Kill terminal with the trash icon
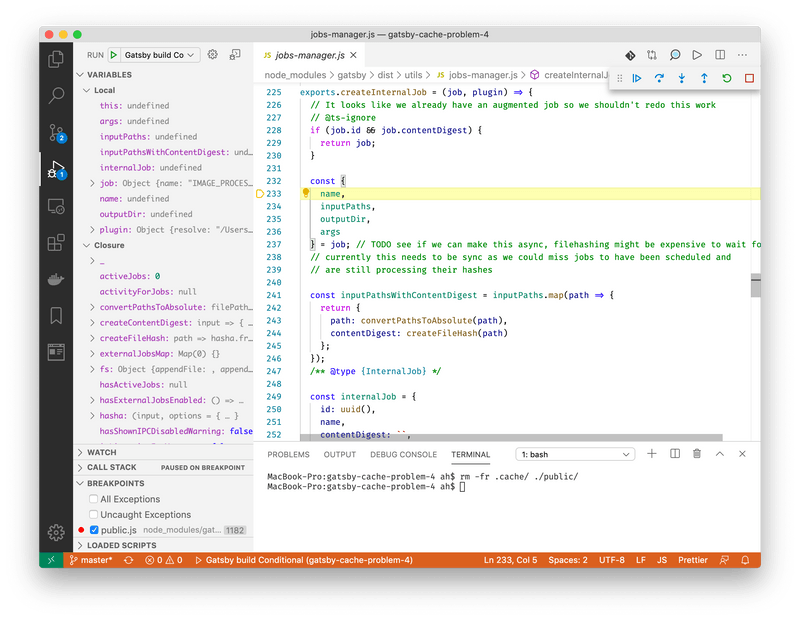The width and height of the screenshot is (800, 620). (697, 454)
